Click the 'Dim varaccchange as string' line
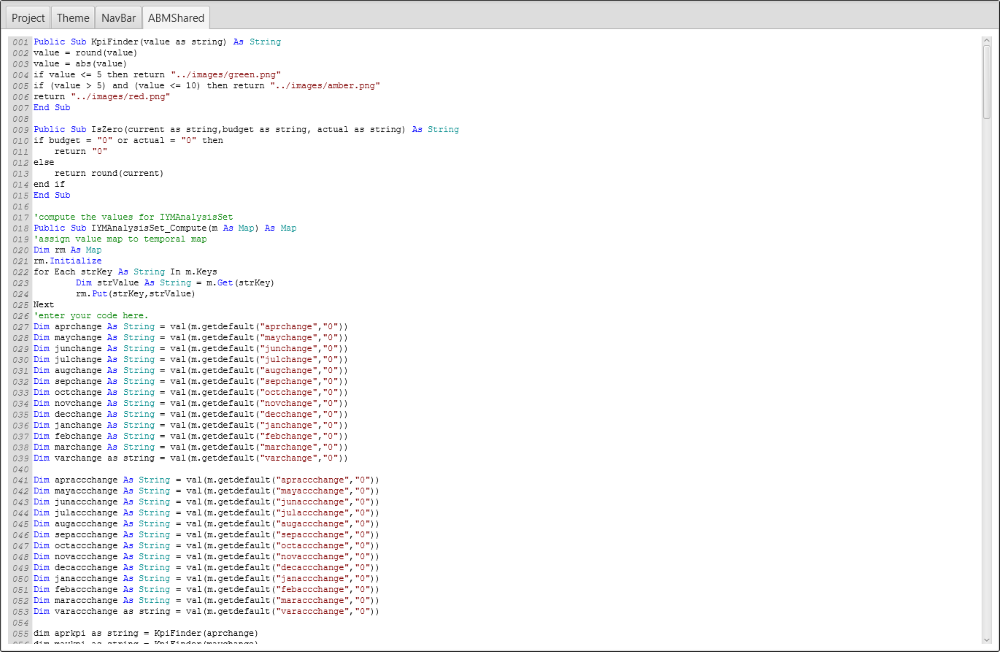The height and width of the screenshot is (652, 1000). pos(206,612)
